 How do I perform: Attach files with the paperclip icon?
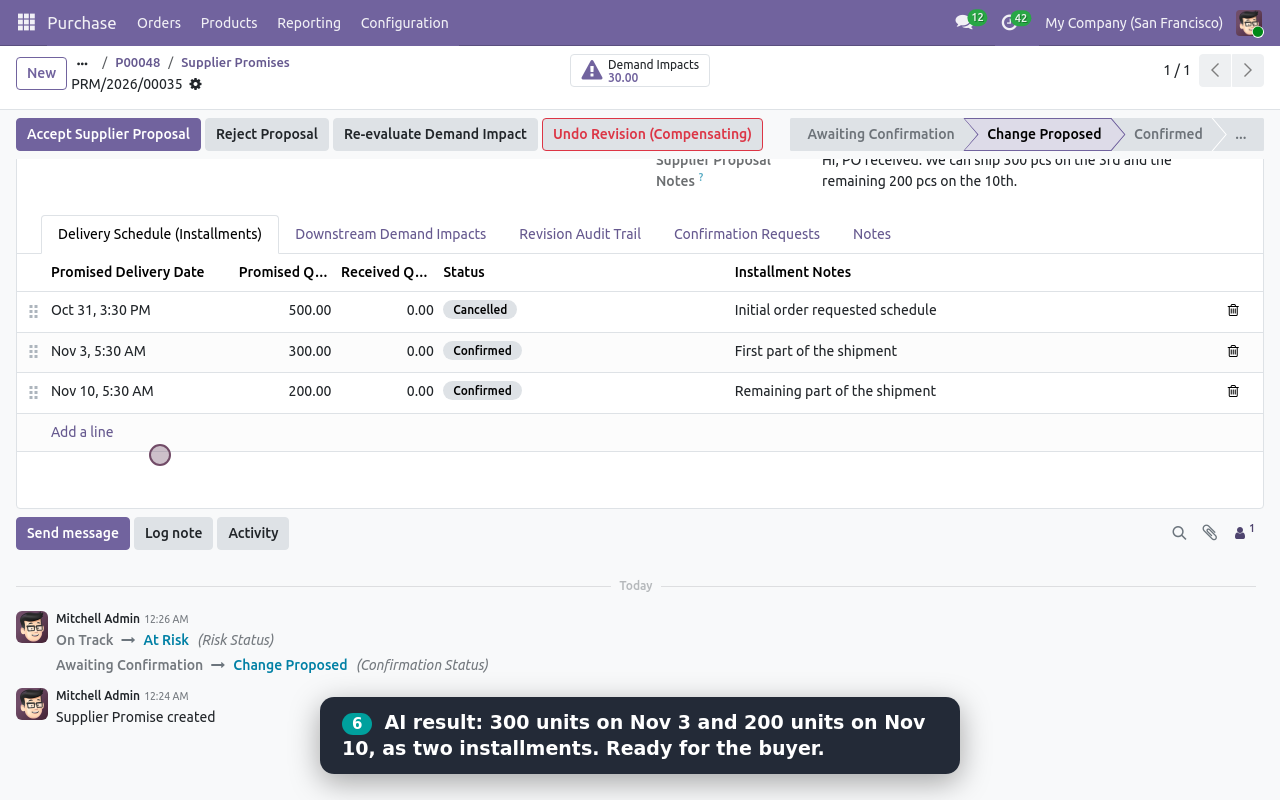click(1210, 533)
